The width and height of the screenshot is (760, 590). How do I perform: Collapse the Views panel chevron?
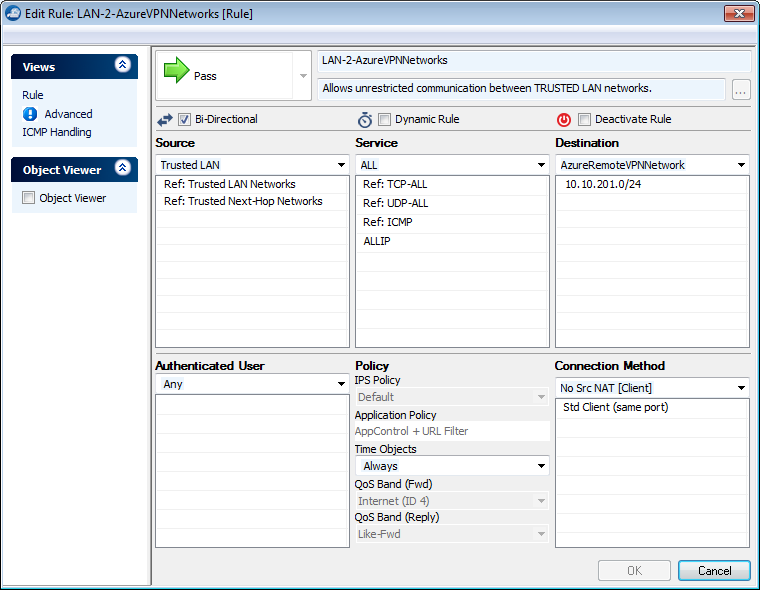[123, 64]
